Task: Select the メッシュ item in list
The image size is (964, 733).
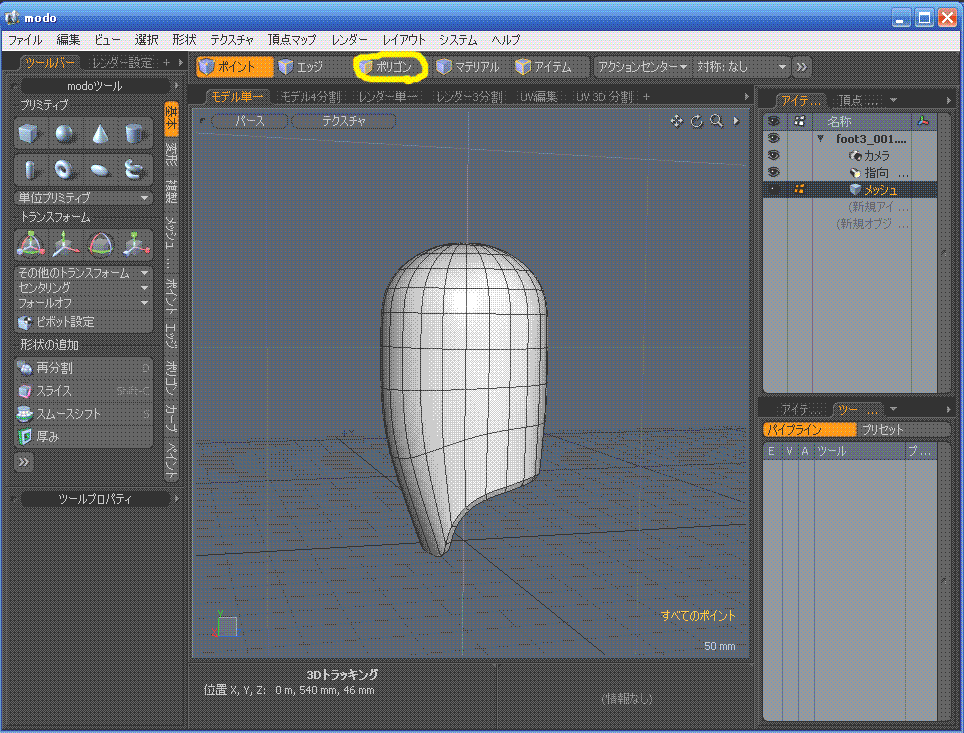Action: (880, 189)
